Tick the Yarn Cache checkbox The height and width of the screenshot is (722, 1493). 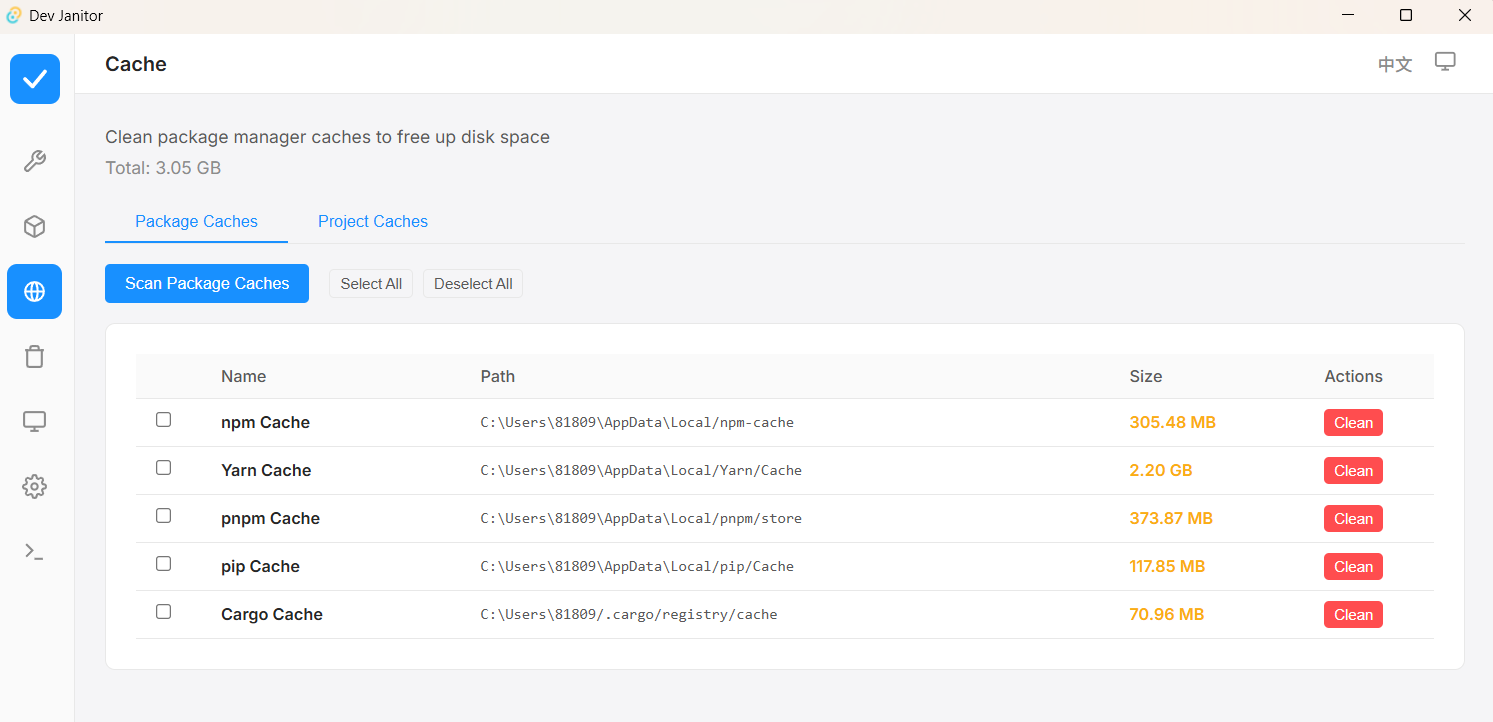pos(164,468)
